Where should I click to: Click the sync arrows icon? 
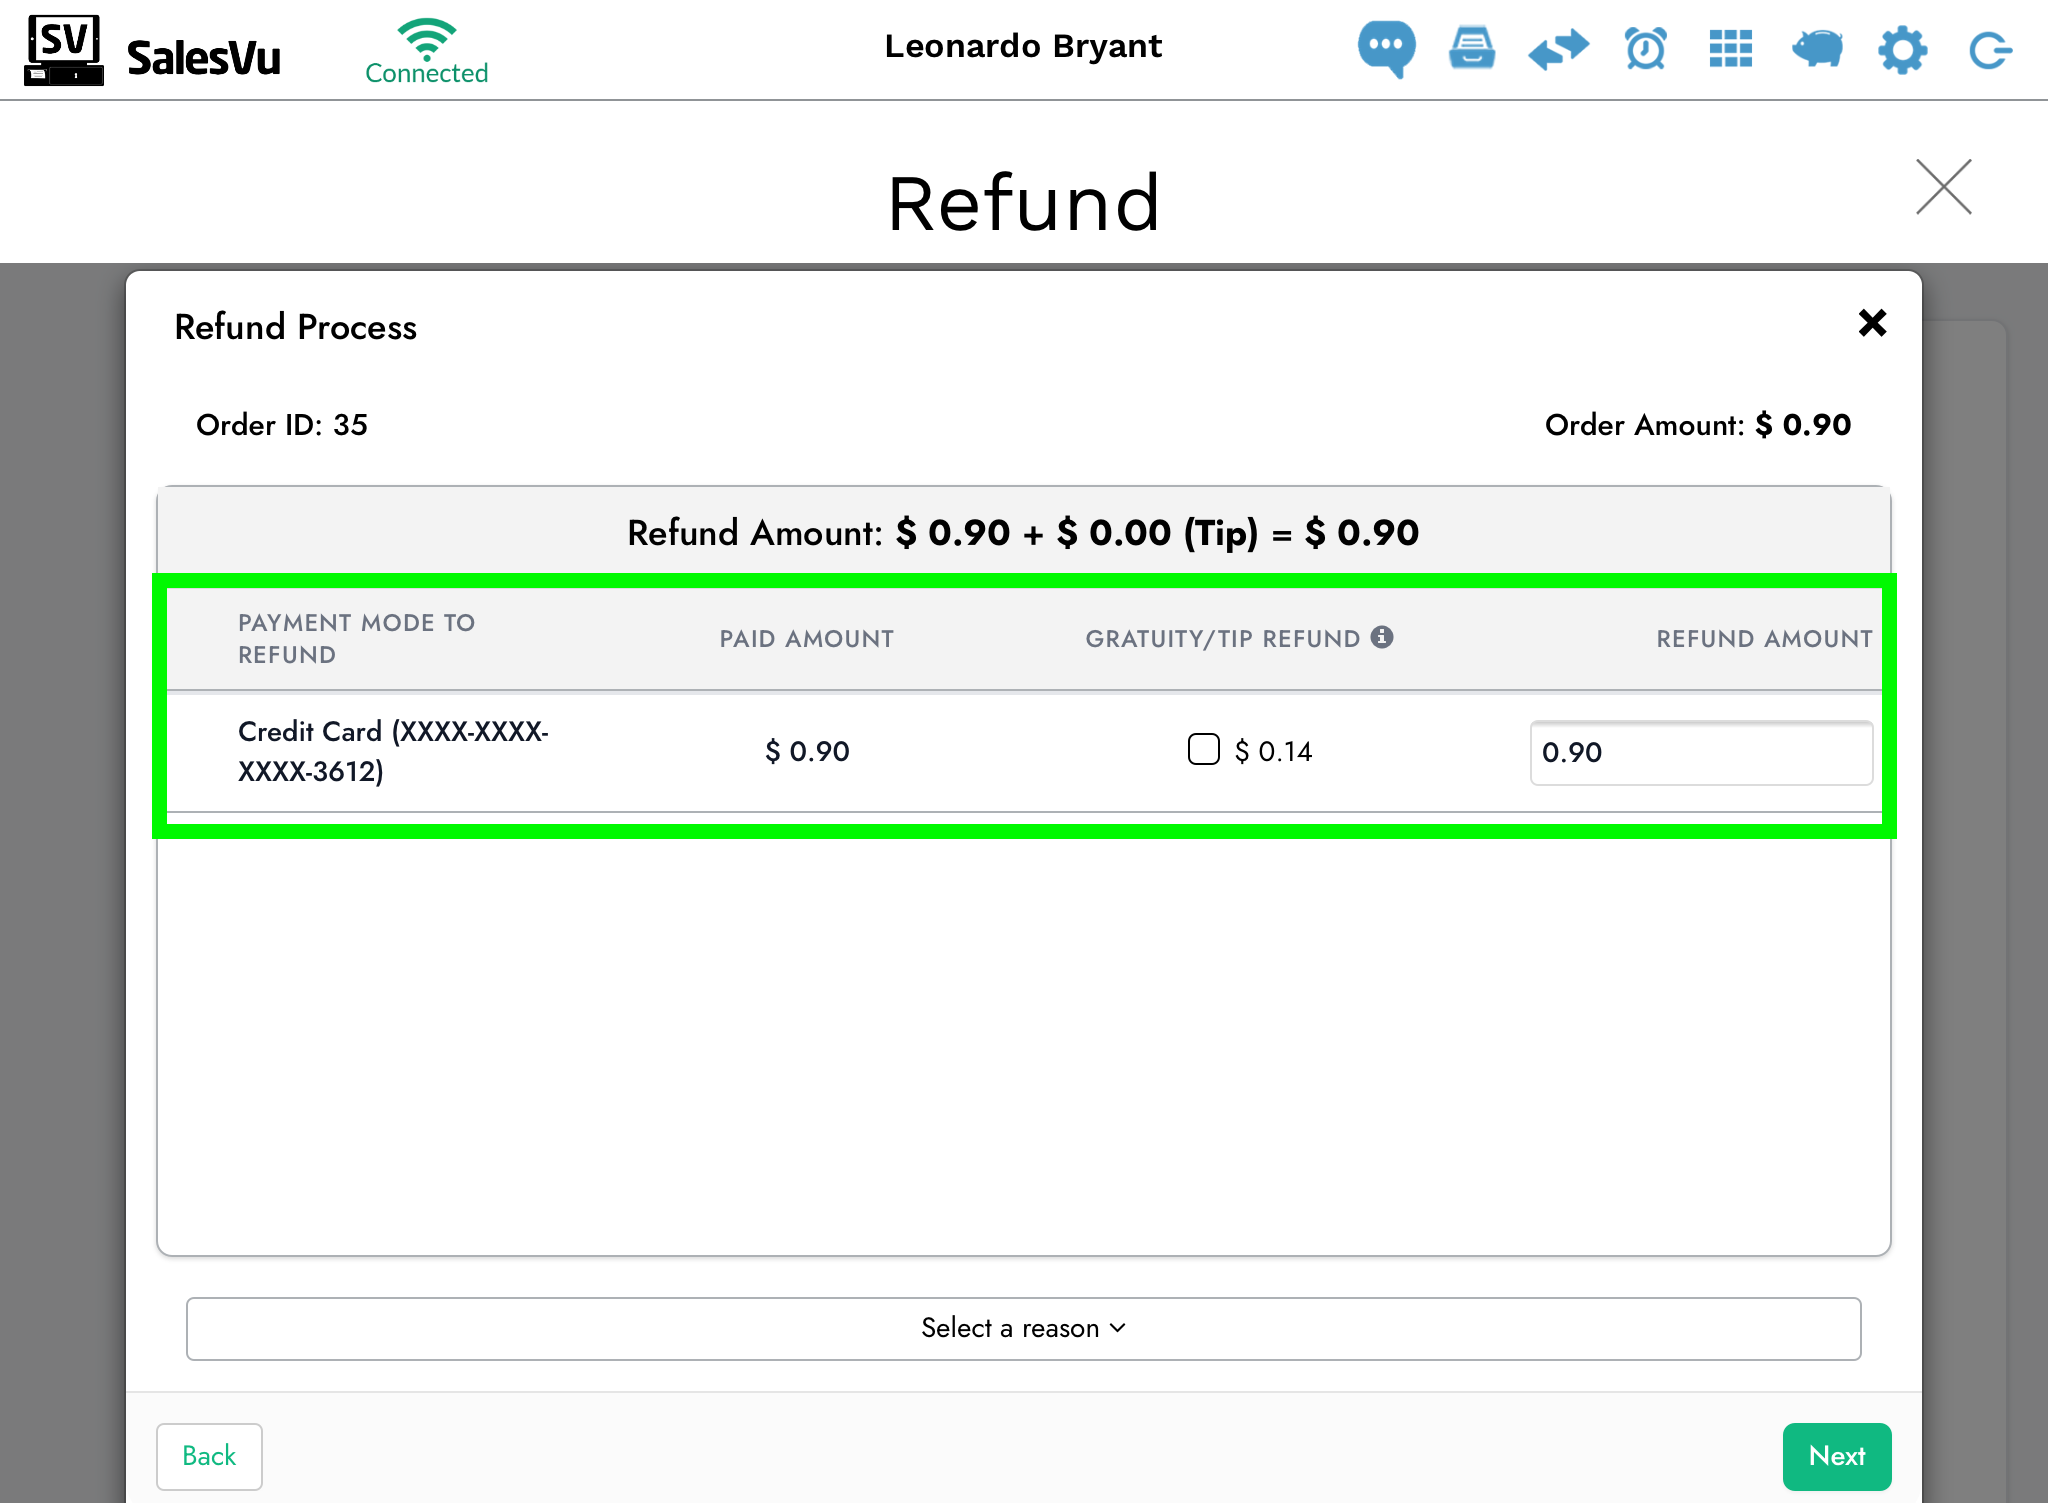click(x=1558, y=48)
